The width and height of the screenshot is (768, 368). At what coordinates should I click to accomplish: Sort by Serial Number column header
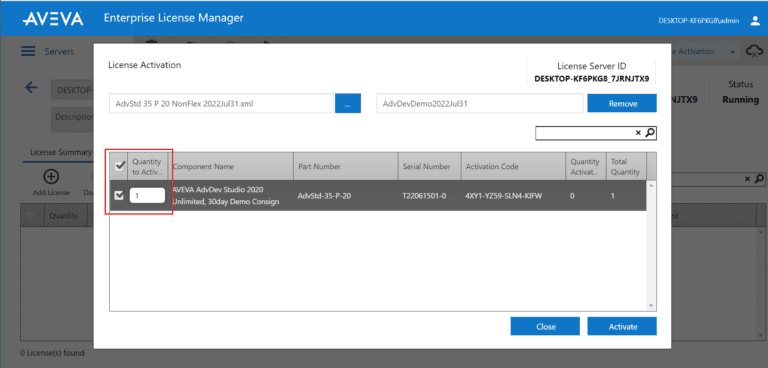click(430, 167)
